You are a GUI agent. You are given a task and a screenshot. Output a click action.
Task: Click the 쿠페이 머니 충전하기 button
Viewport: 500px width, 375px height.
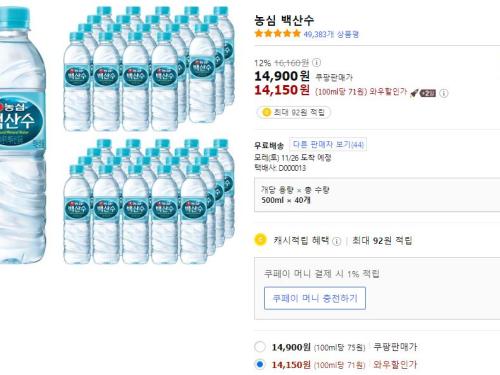coord(315,298)
